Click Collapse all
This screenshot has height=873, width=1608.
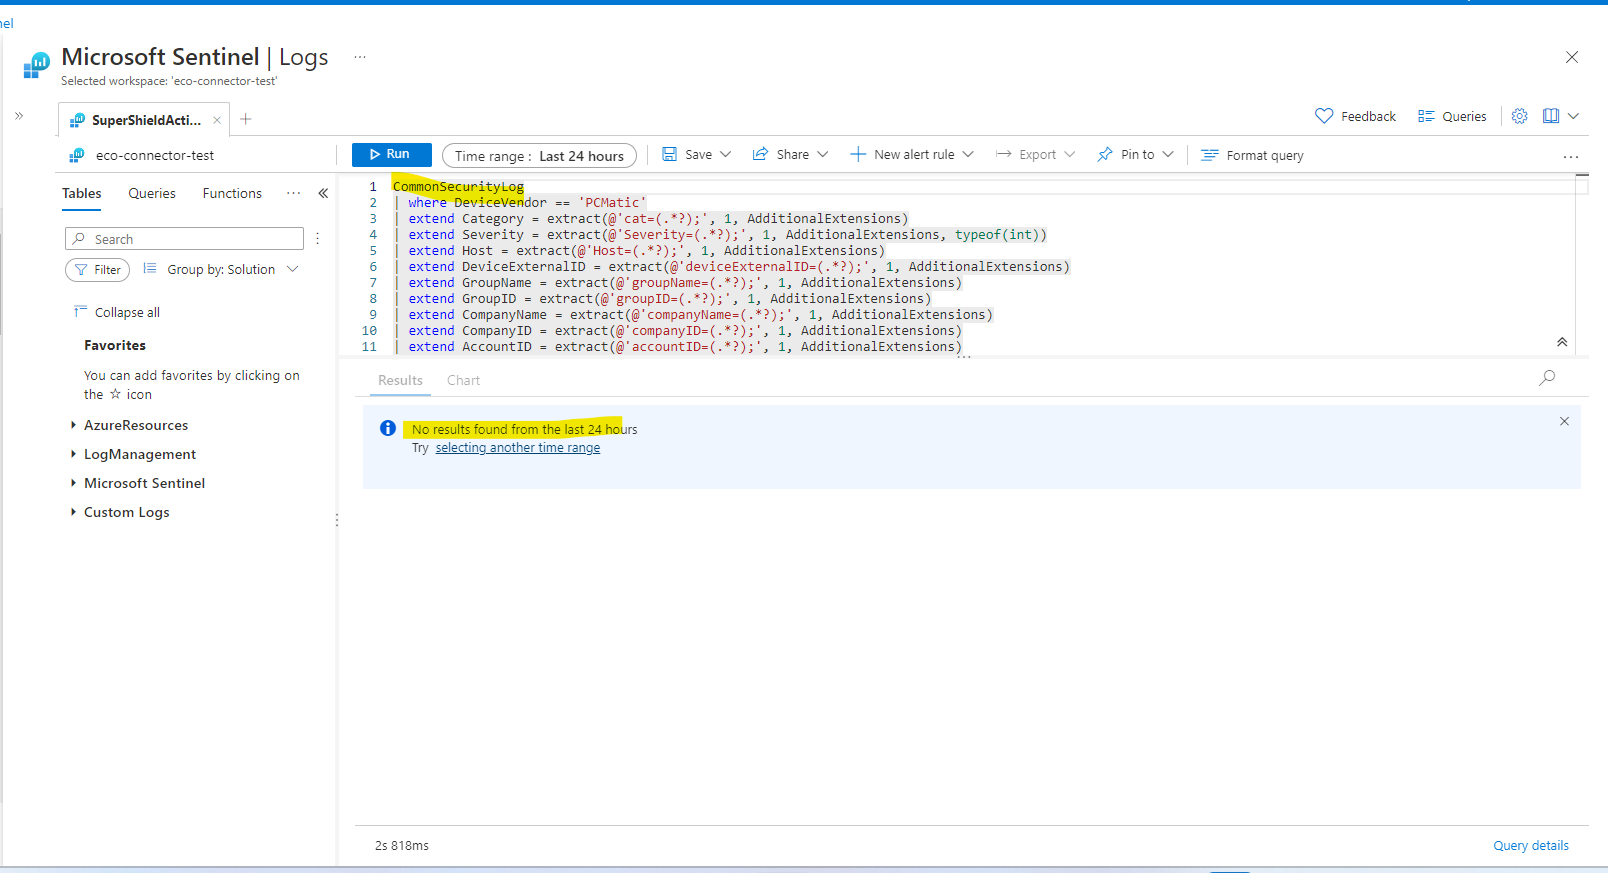pos(117,312)
